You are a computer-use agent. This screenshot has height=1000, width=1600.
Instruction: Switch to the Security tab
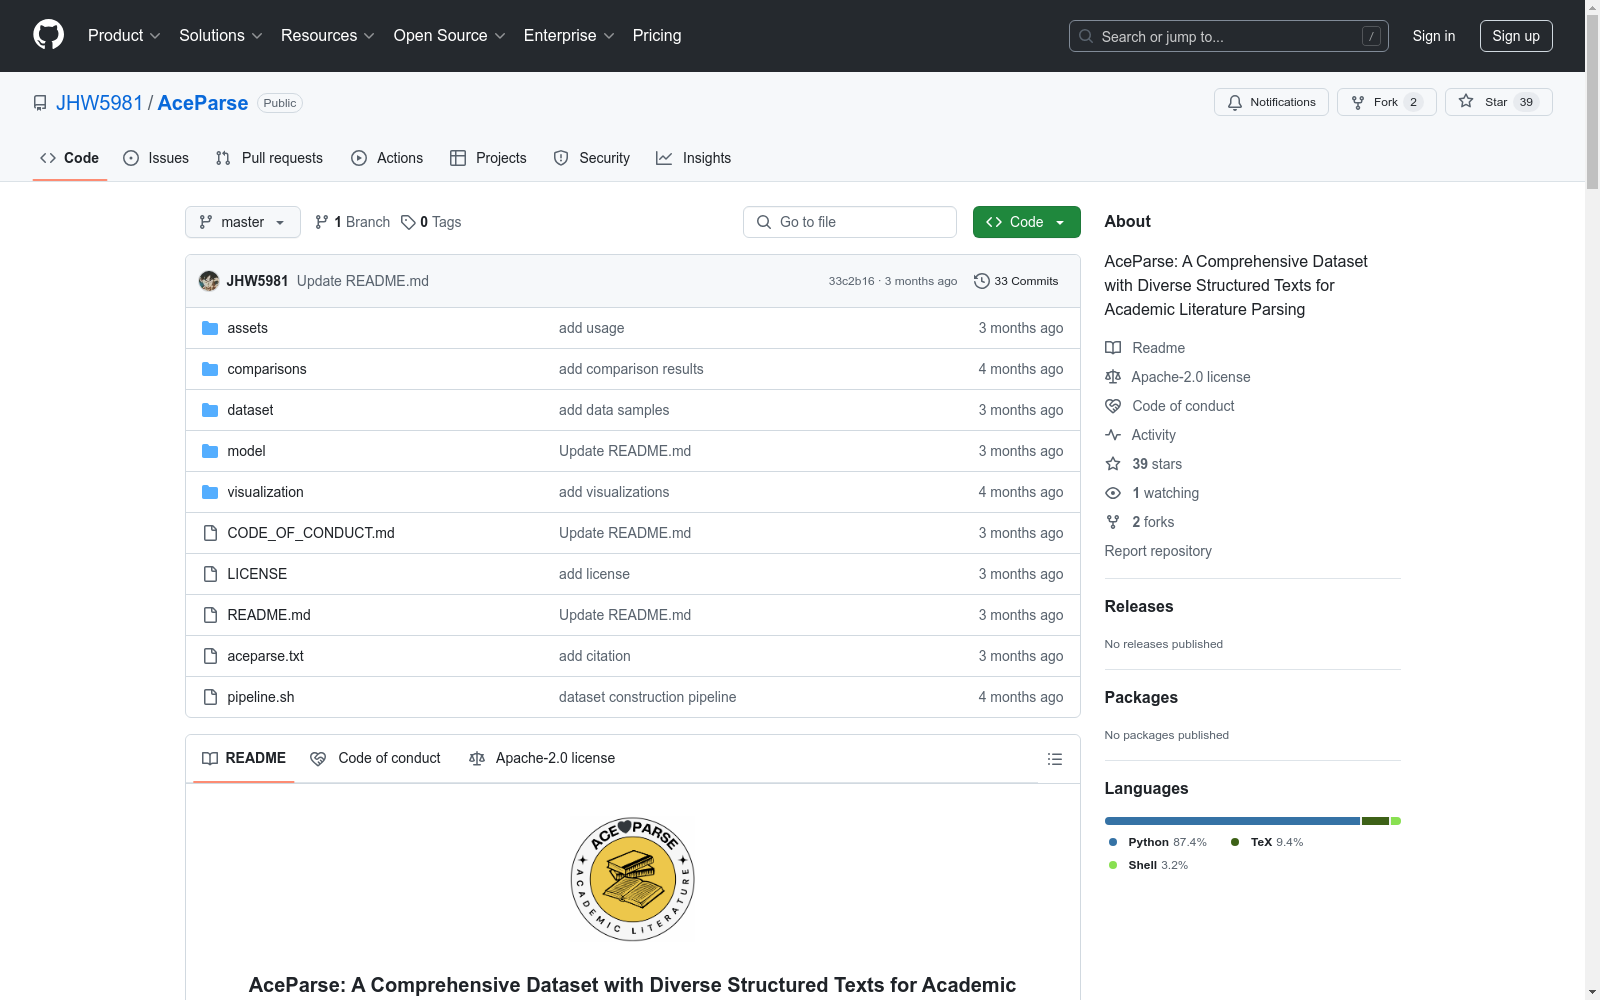click(592, 158)
